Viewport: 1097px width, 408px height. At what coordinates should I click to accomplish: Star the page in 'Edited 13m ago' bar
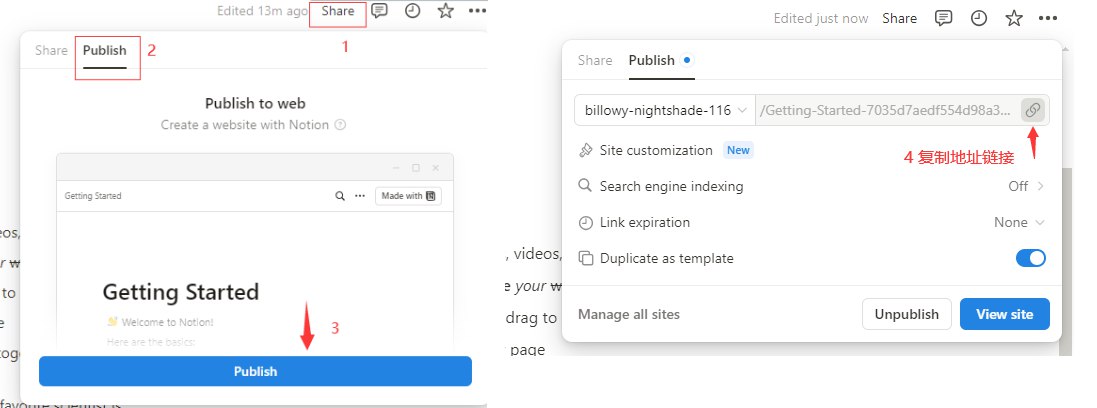pyautogui.click(x=446, y=11)
